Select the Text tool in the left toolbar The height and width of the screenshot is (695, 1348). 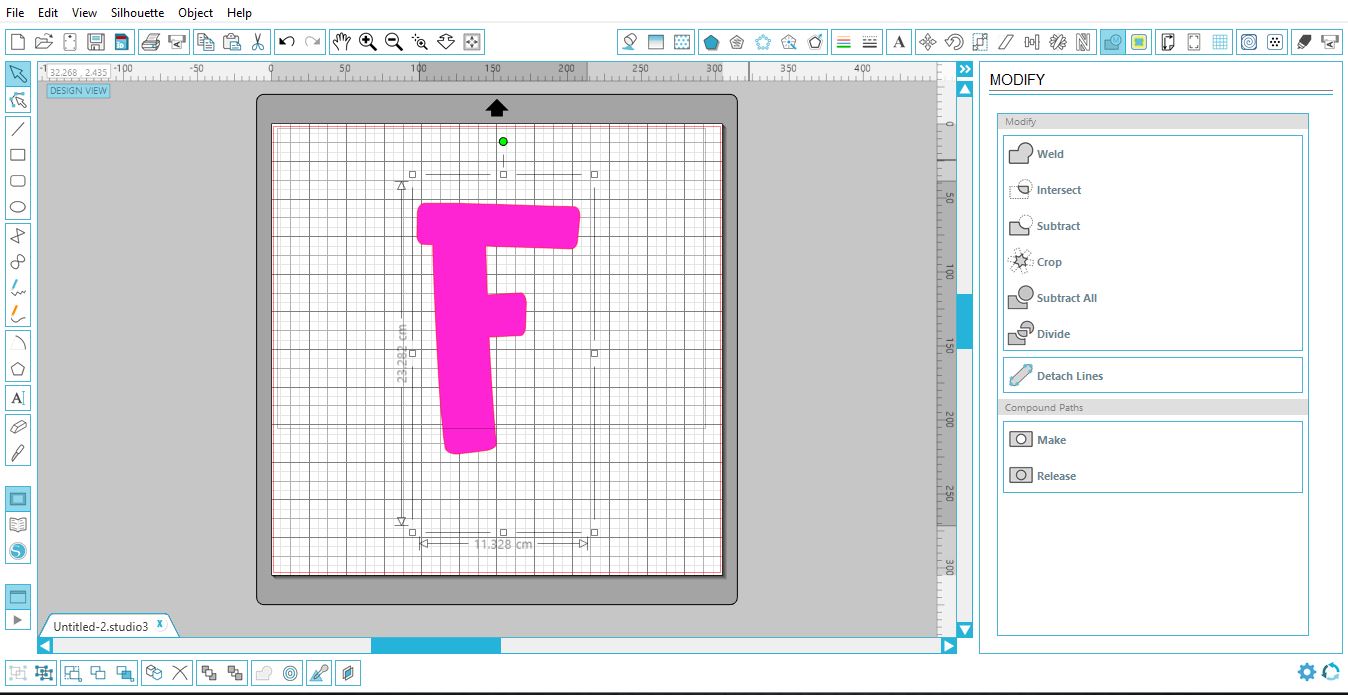coord(17,398)
